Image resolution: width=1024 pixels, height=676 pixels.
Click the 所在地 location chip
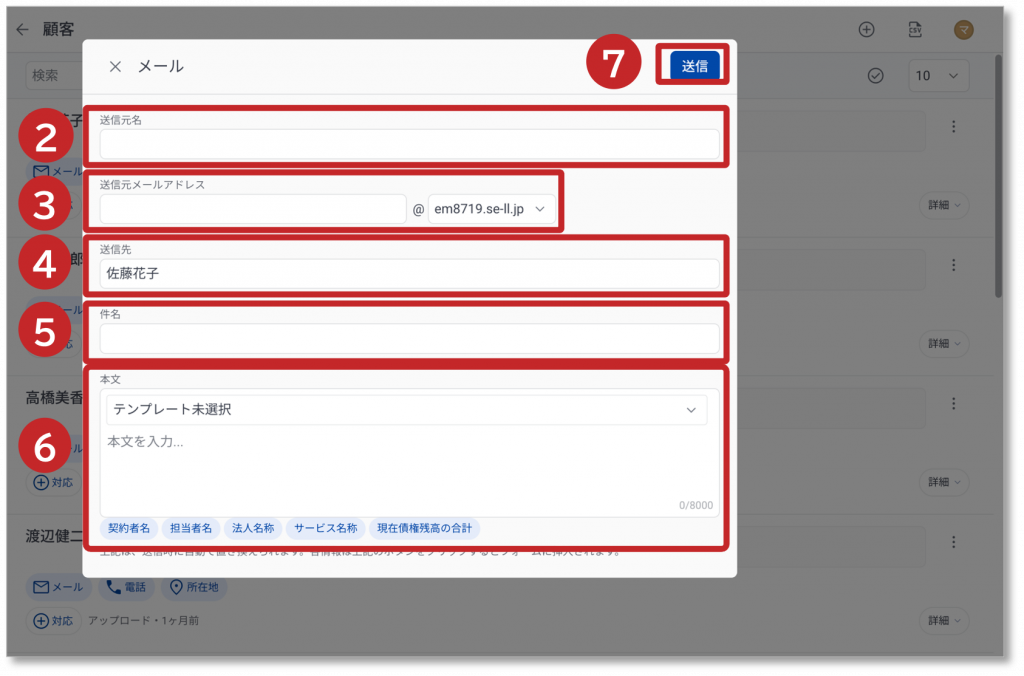194,587
